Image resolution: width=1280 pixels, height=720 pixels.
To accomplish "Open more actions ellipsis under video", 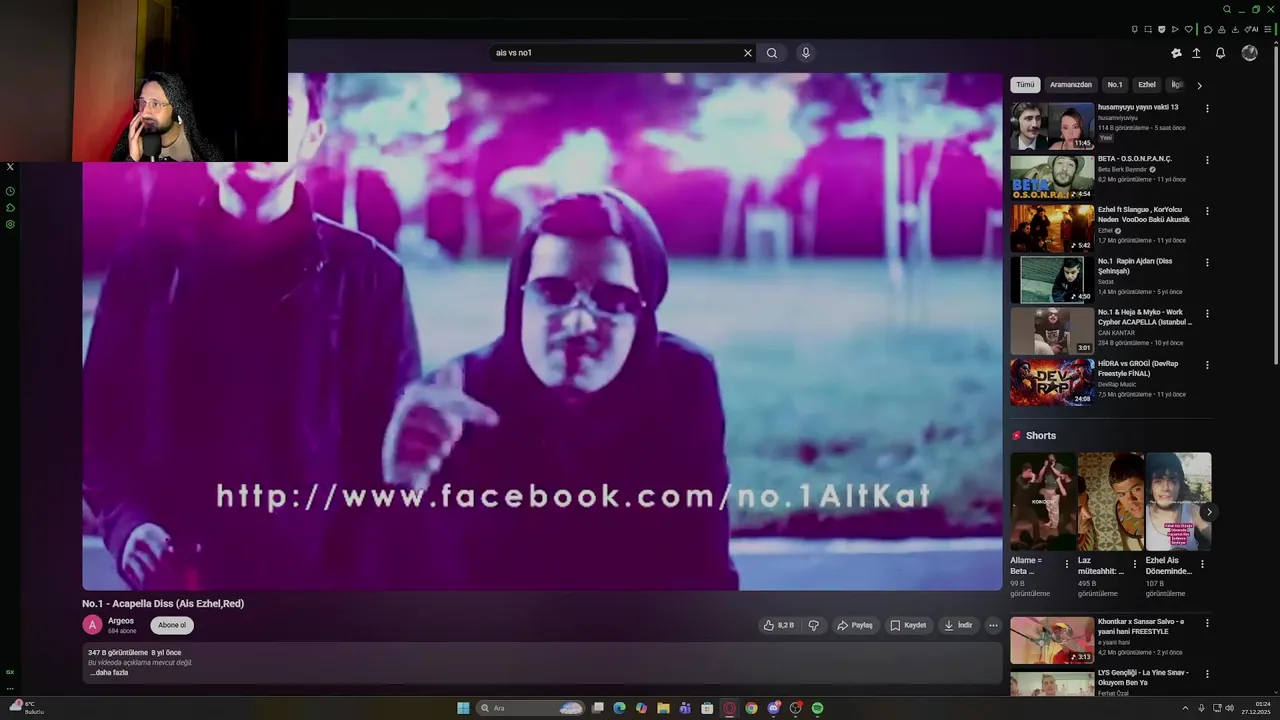I will 993,625.
